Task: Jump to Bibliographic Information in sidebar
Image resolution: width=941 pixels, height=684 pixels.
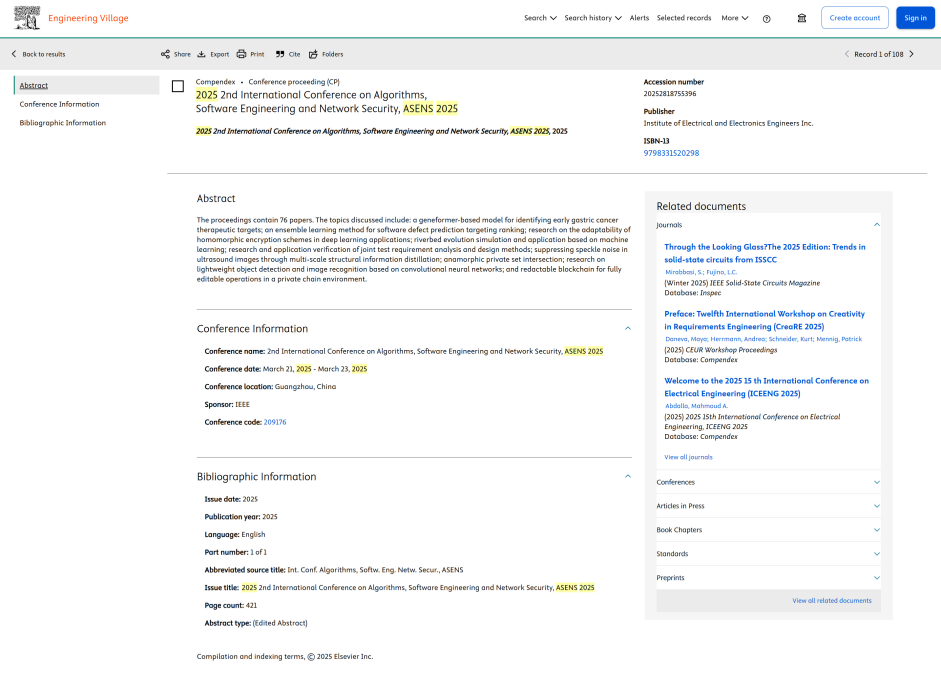Action: [x=62, y=123]
